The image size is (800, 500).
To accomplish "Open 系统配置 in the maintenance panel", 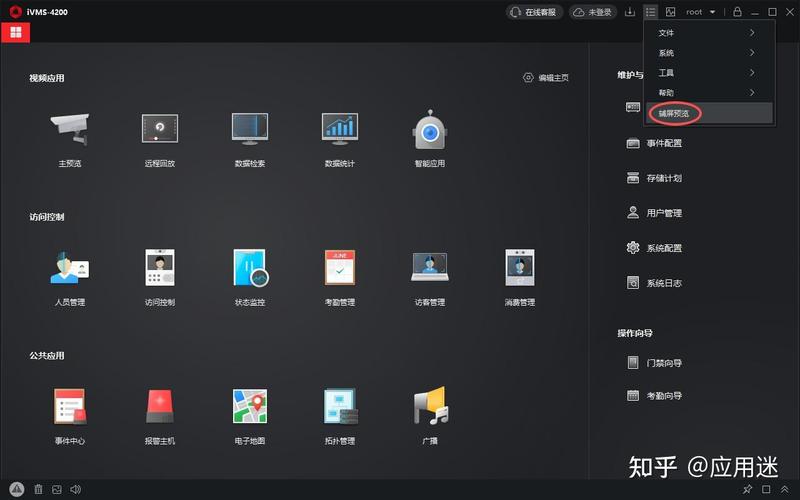I will click(654, 248).
